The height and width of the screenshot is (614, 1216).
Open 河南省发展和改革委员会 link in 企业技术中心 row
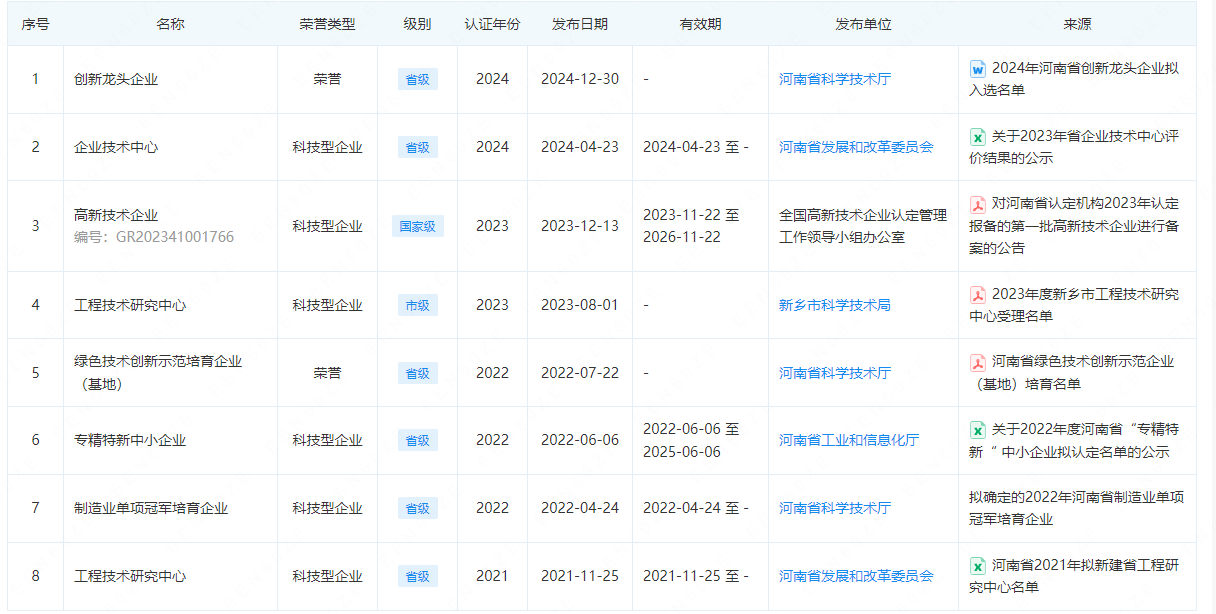pyautogui.click(x=855, y=147)
